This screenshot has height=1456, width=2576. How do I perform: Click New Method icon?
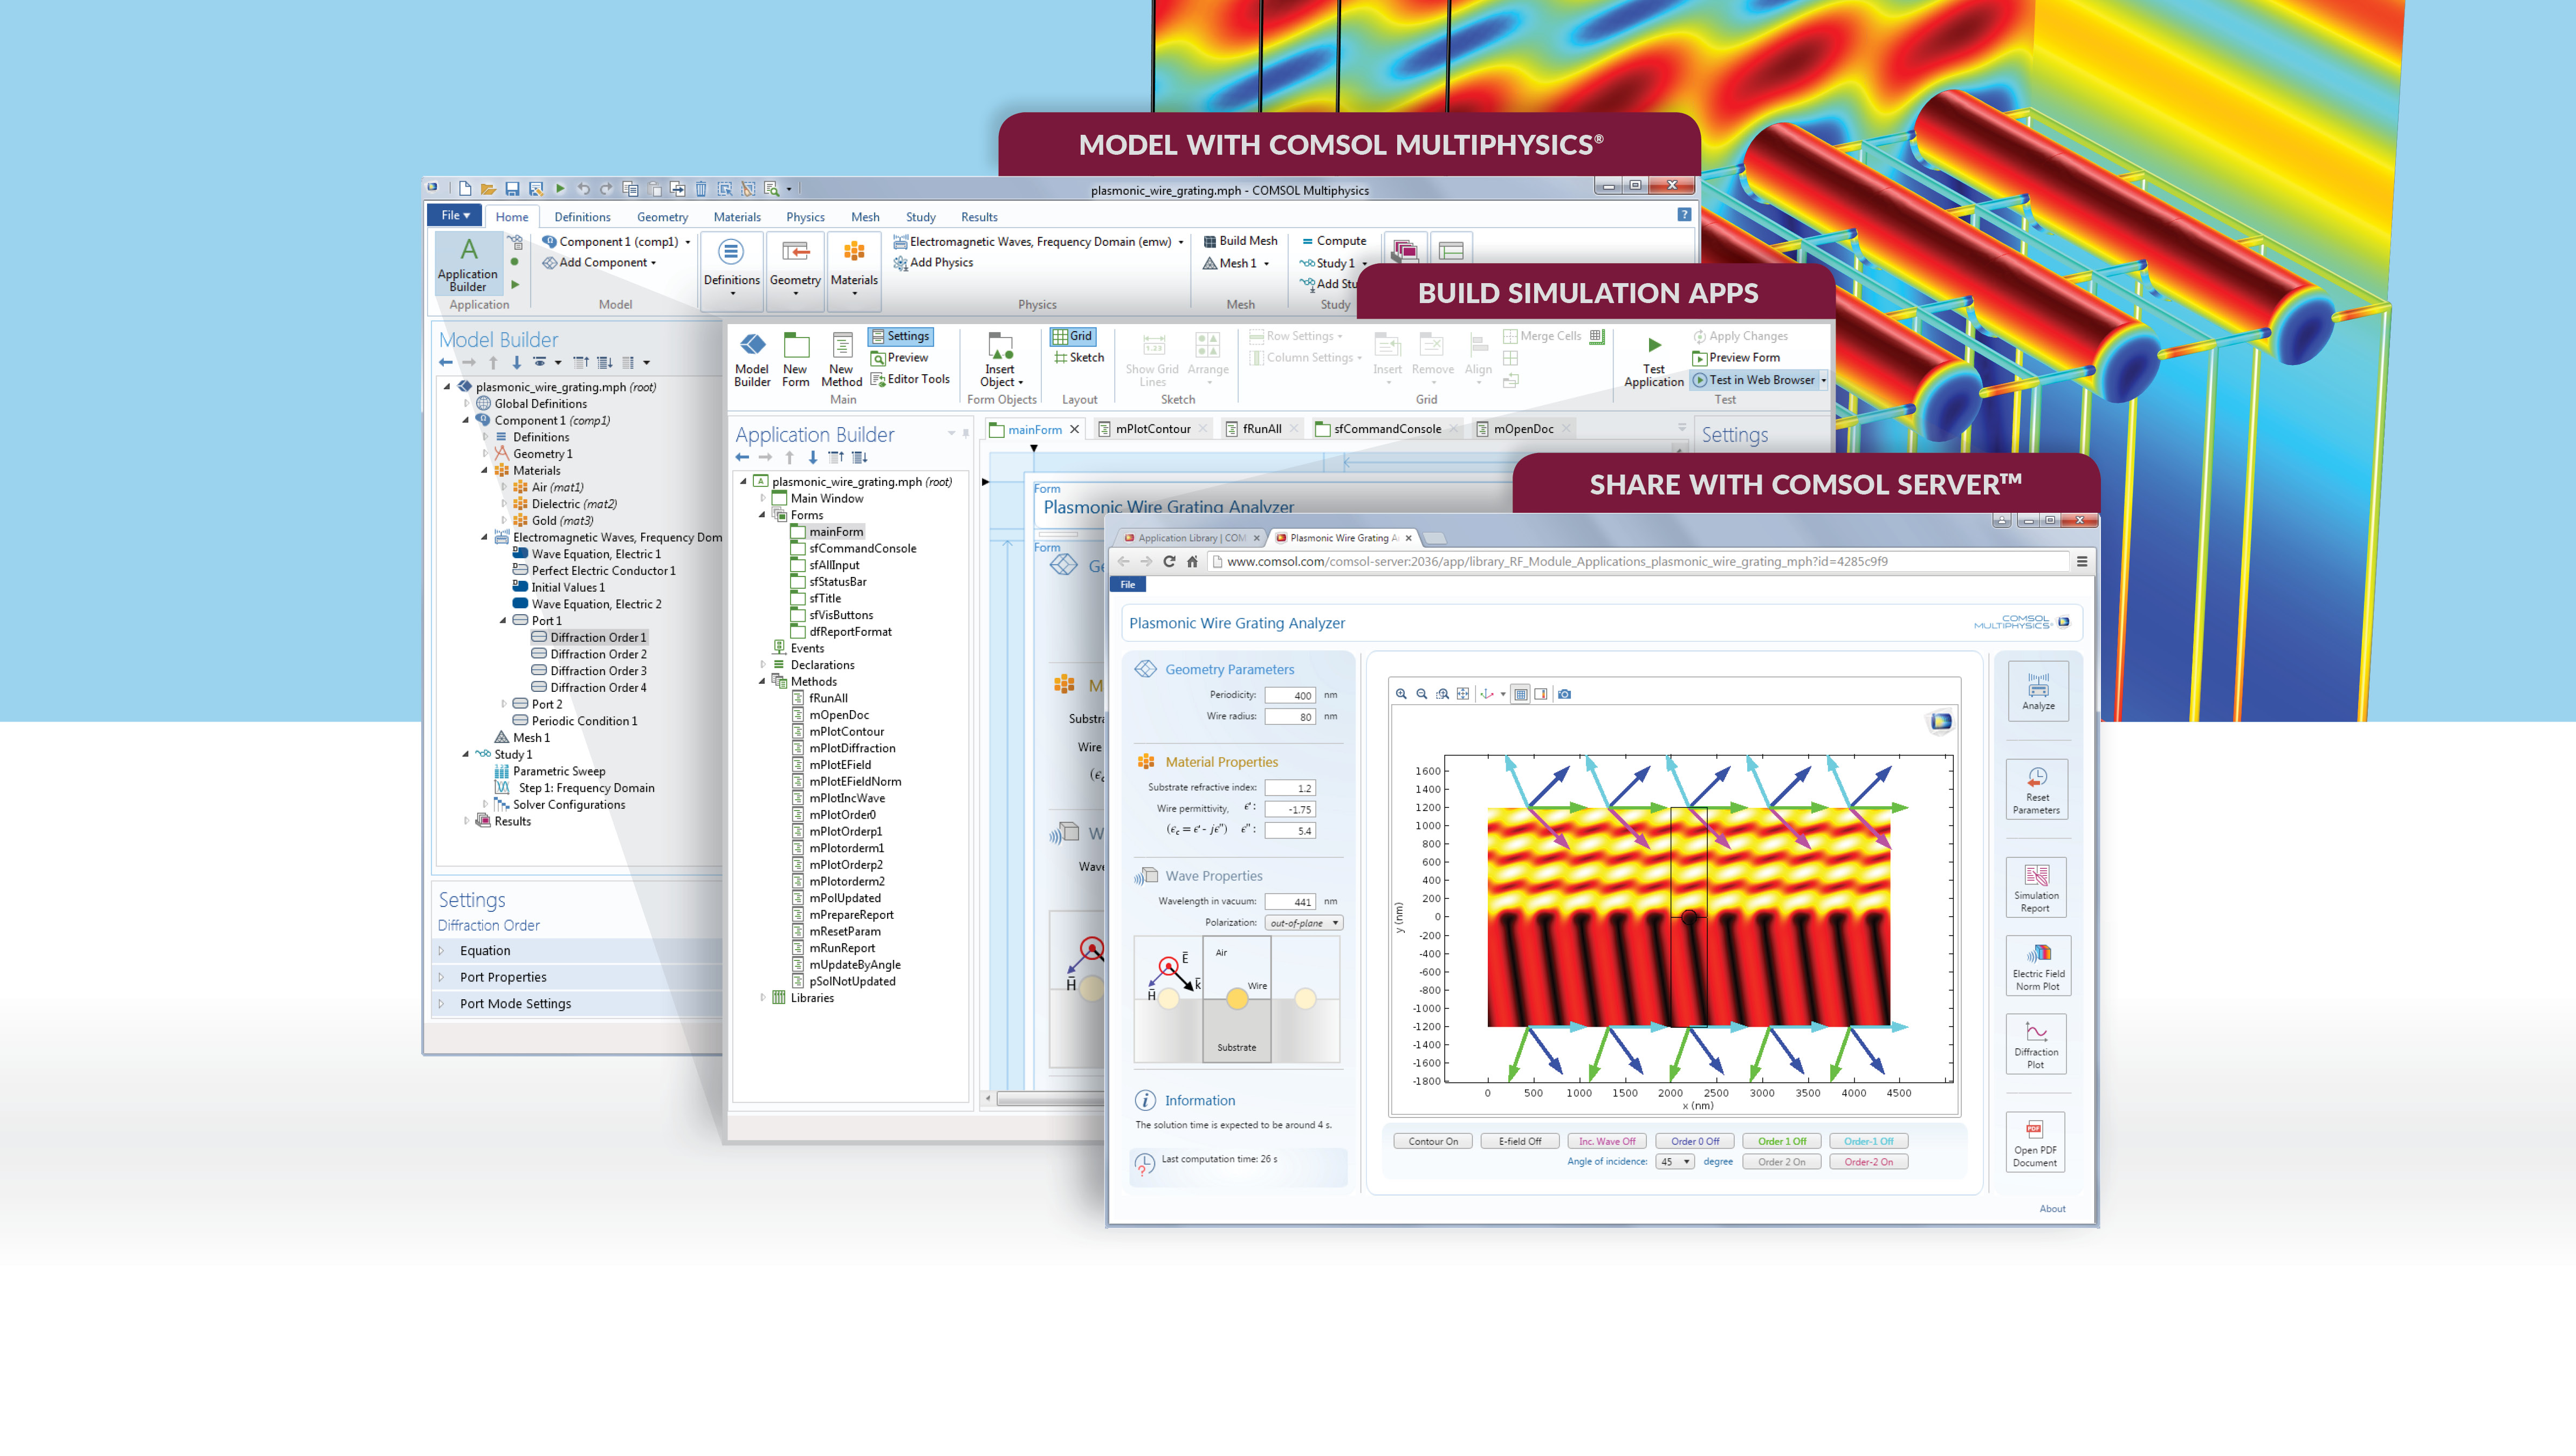(841, 359)
